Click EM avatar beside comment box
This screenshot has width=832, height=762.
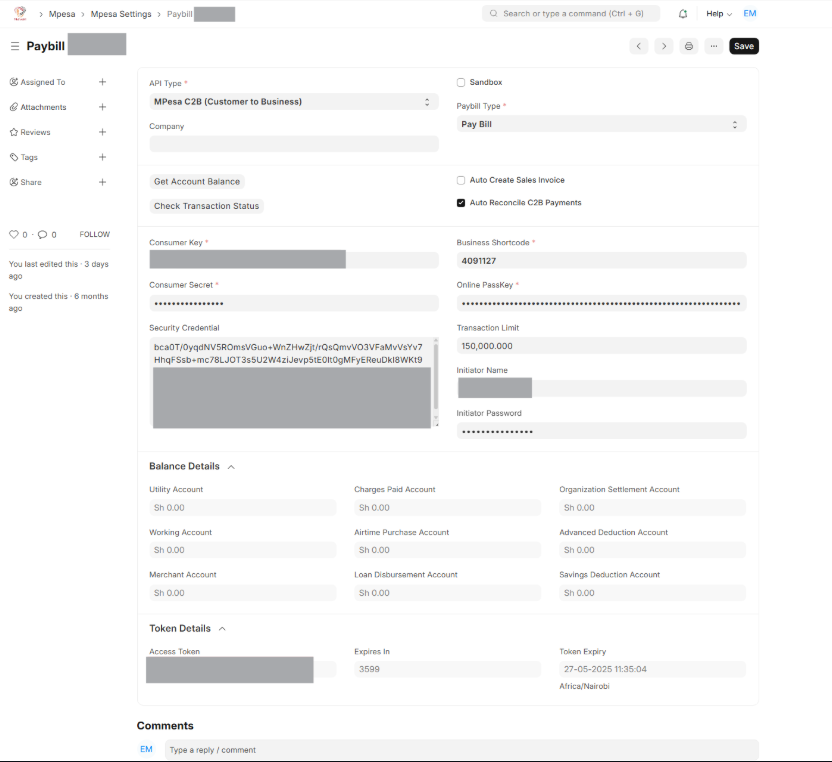tap(146, 749)
